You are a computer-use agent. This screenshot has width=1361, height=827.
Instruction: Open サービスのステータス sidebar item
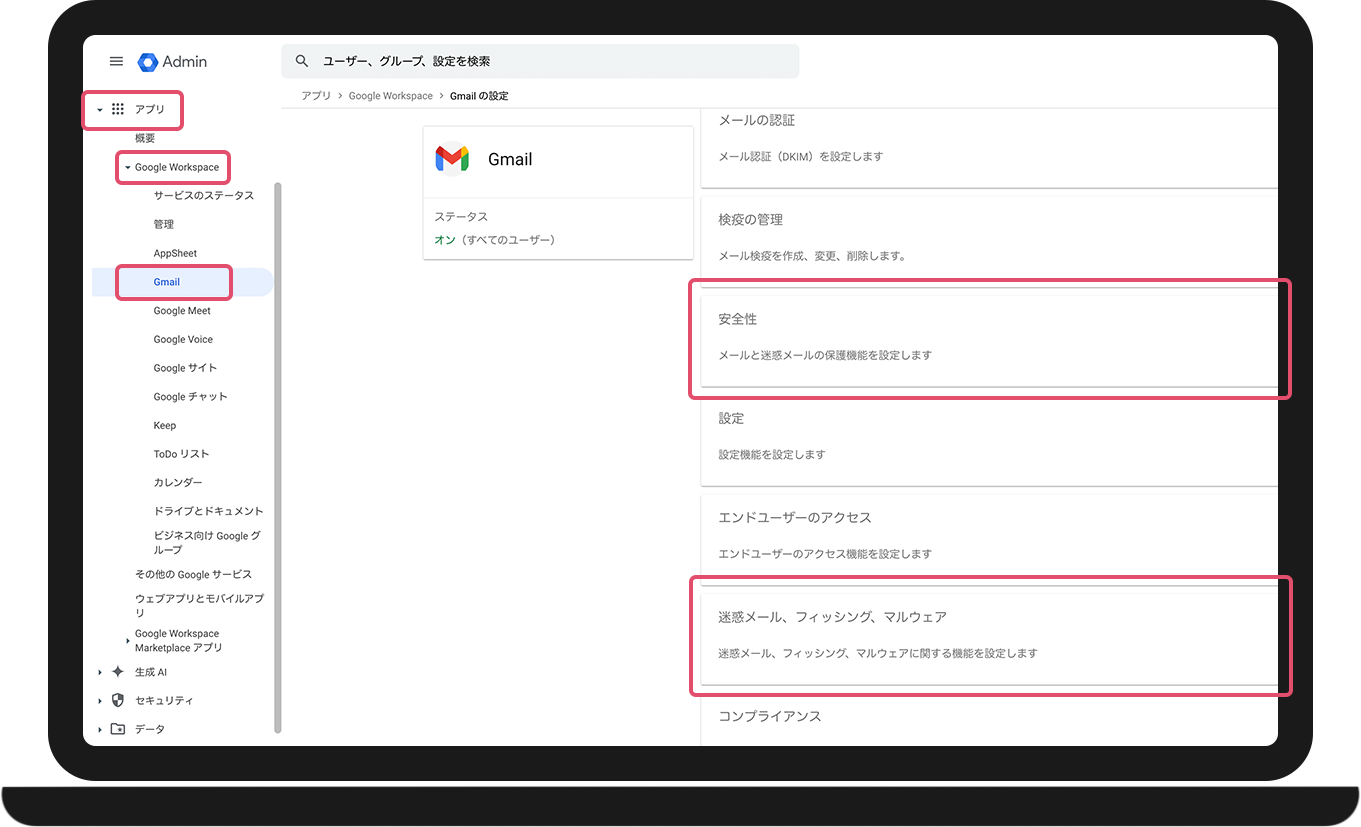point(204,195)
